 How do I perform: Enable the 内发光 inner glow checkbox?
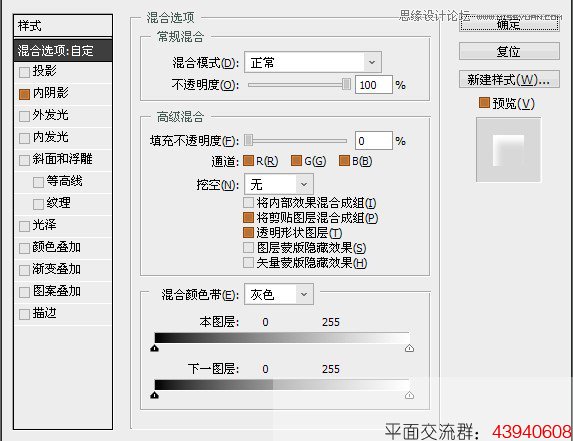pos(24,138)
